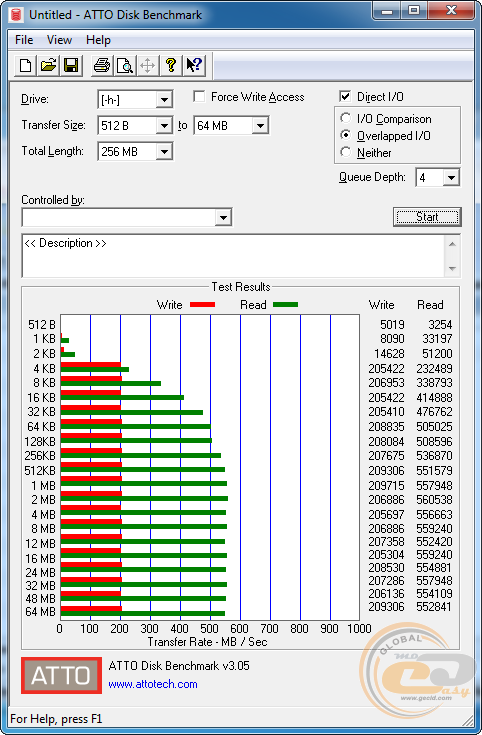Click the 48 MB row label
The width and height of the screenshot is (482, 735).
click(40, 599)
